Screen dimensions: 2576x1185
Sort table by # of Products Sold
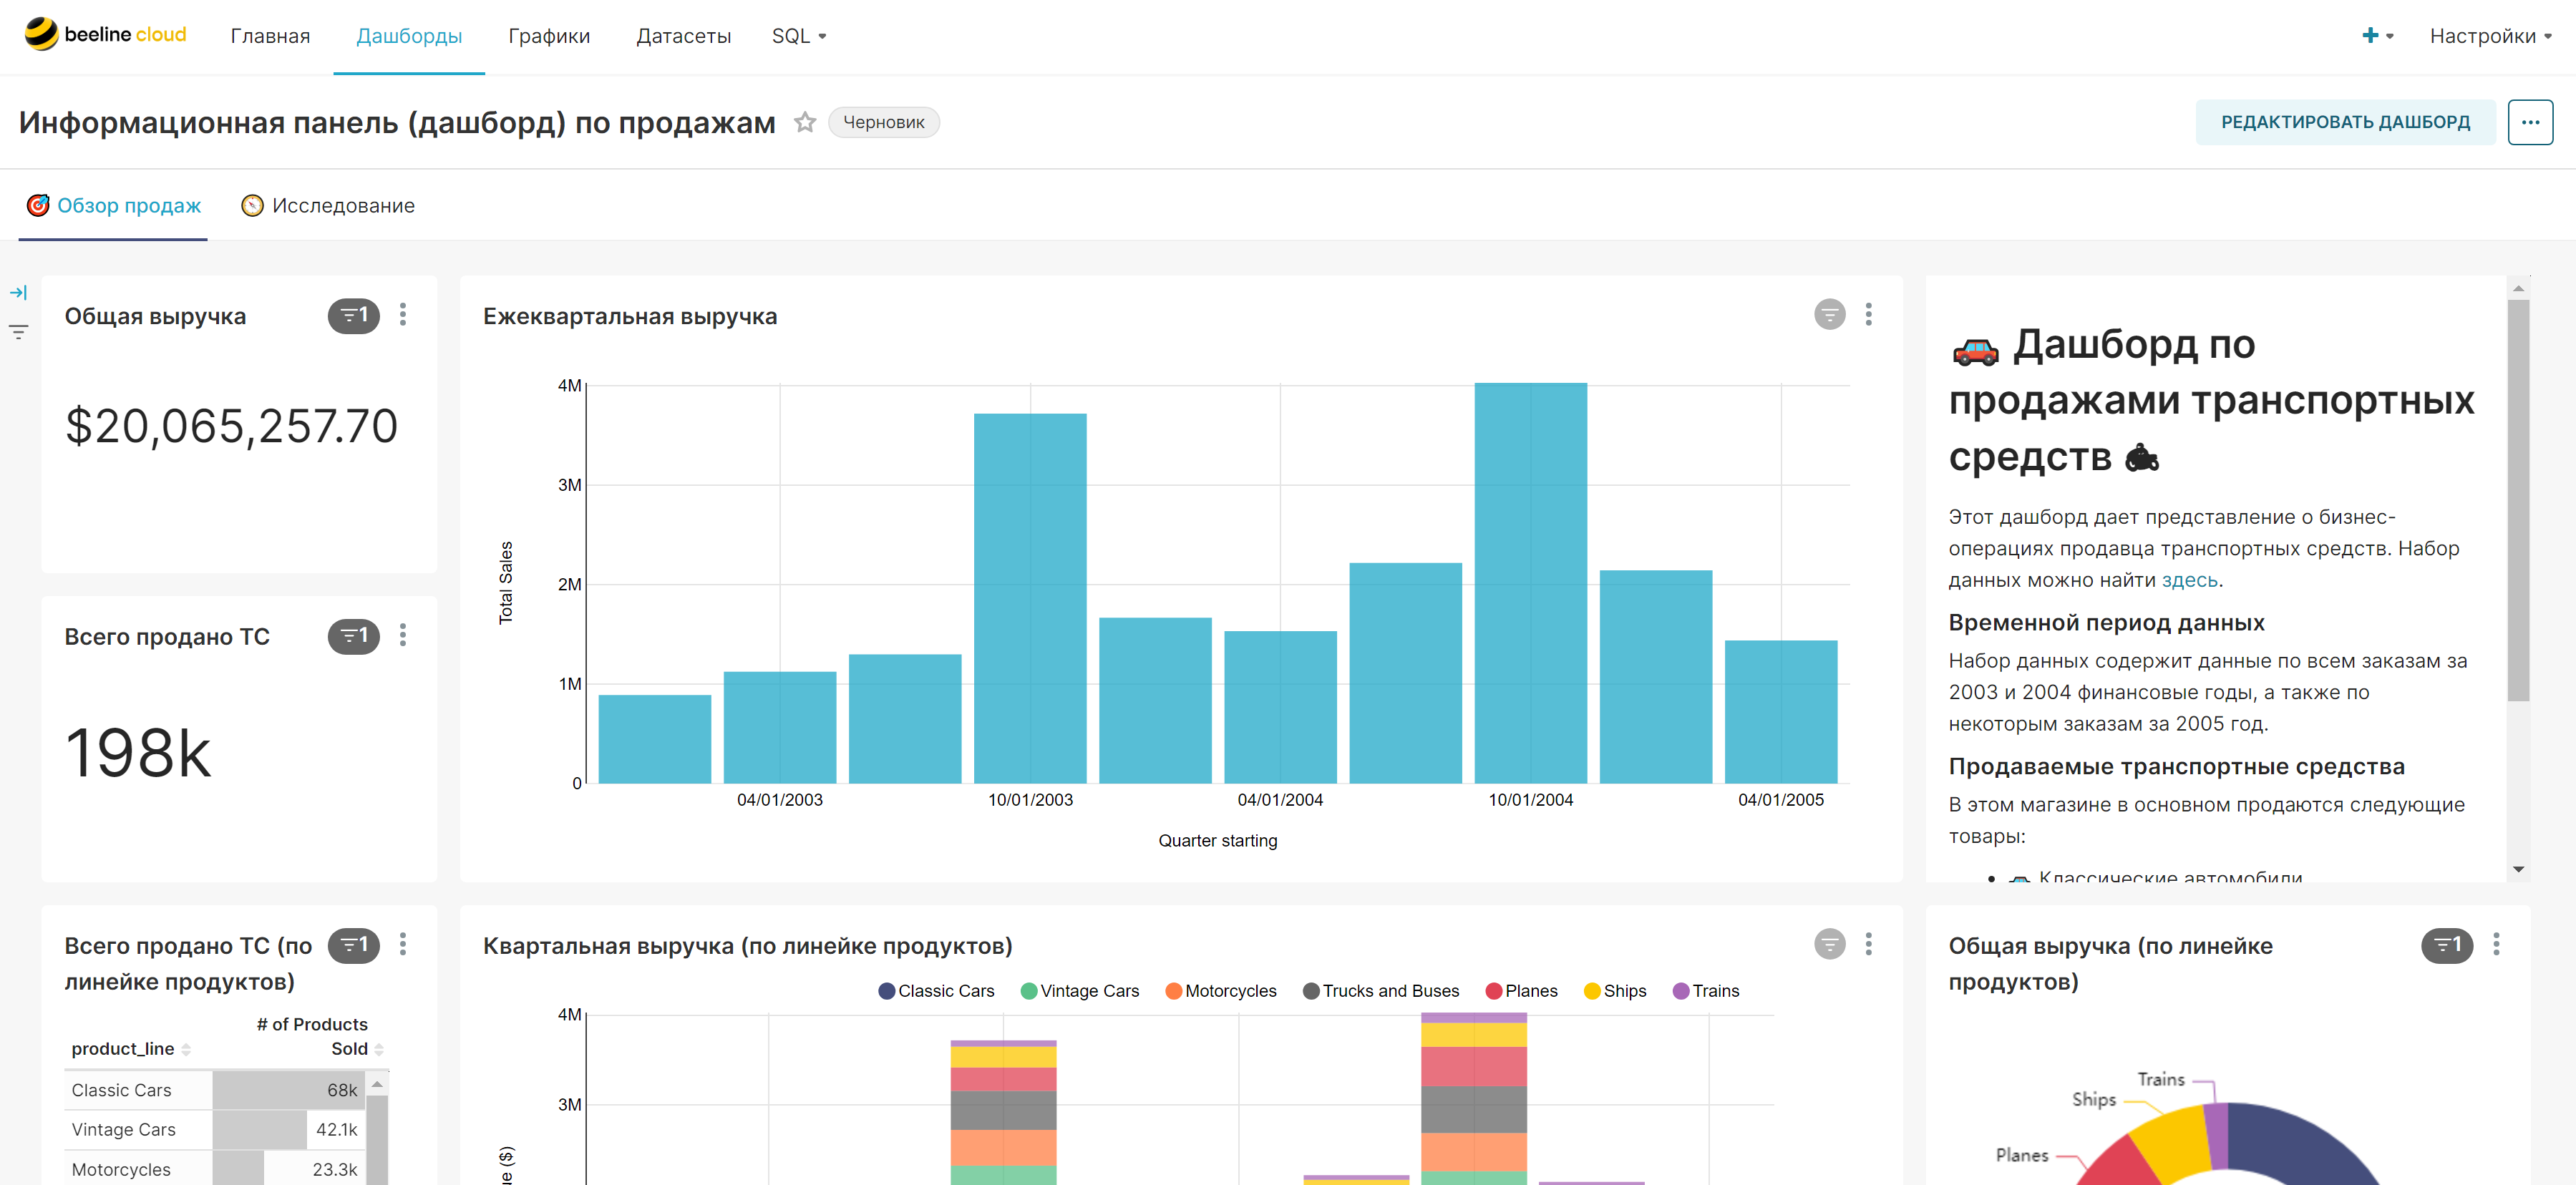[x=320, y=1036]
